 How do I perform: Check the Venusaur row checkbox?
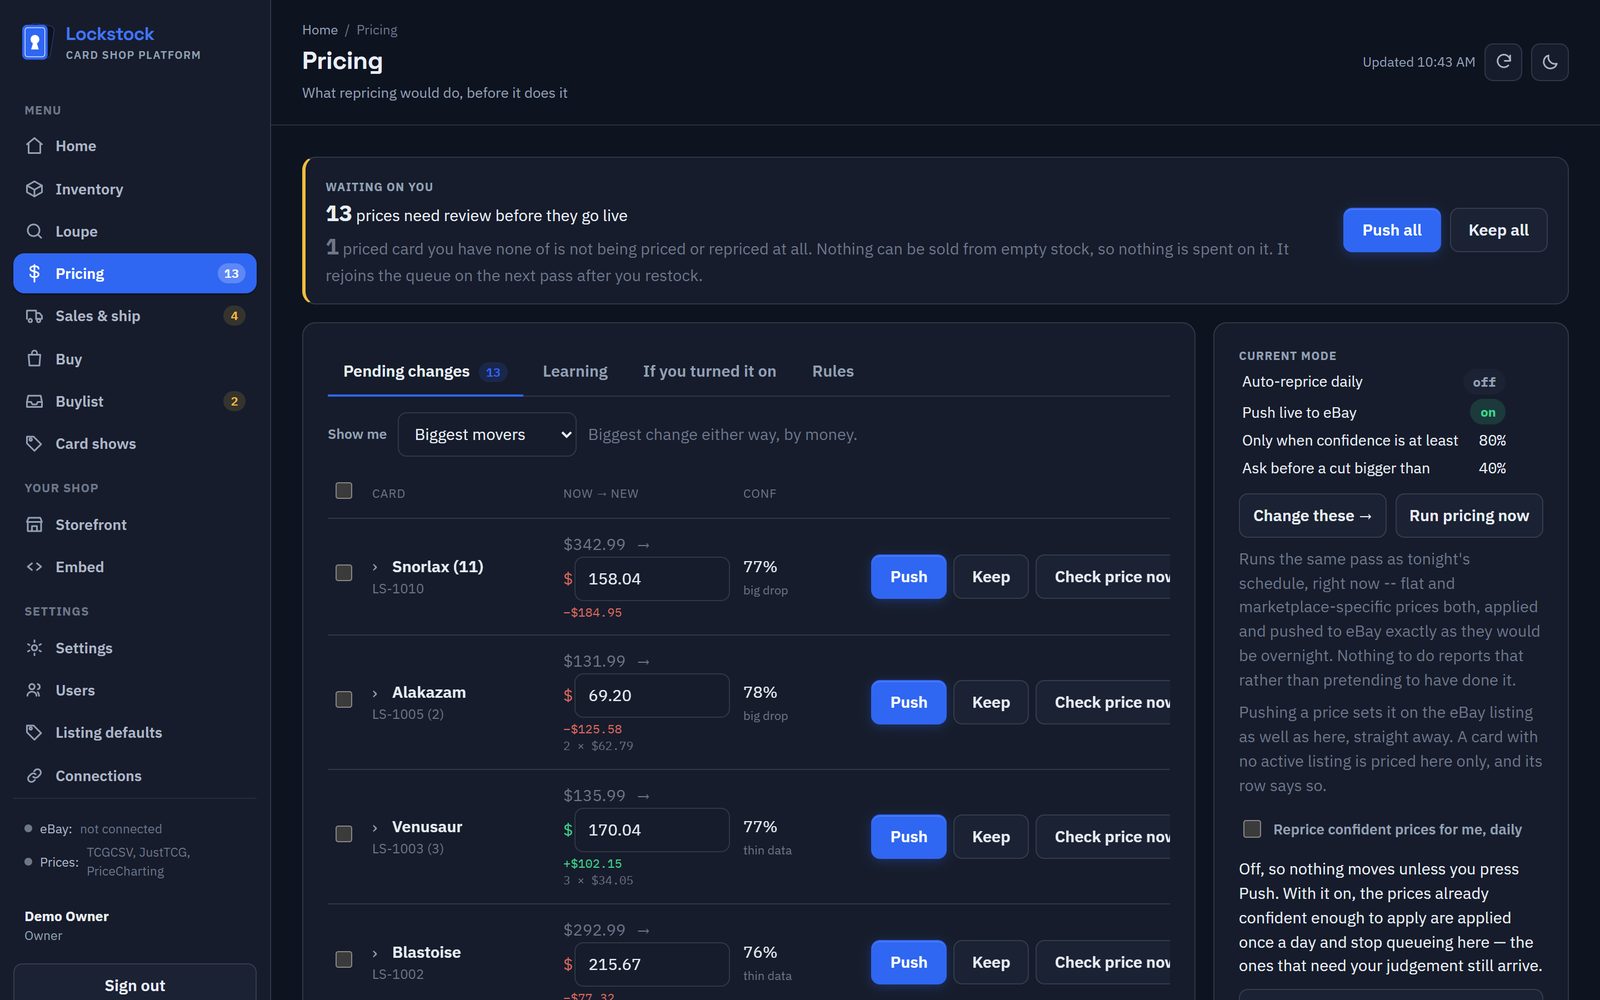click(x=344, y=834)
